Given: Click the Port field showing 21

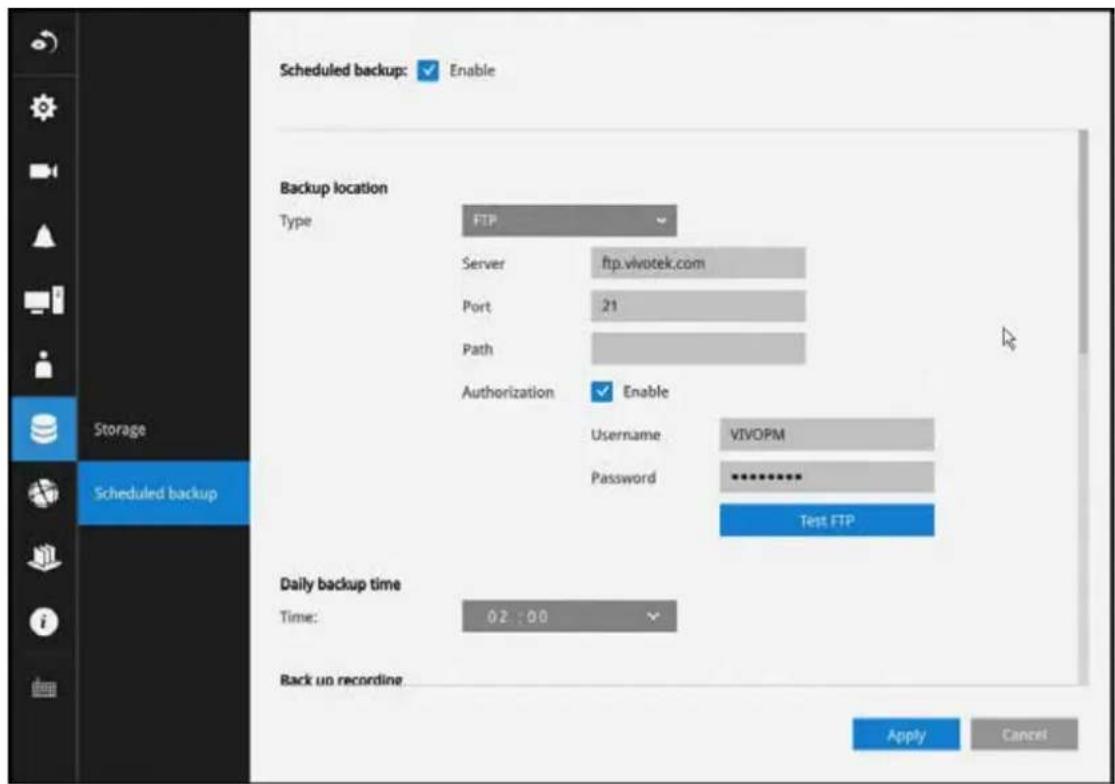Looking at the screenshot, I should tap(698, 306).
